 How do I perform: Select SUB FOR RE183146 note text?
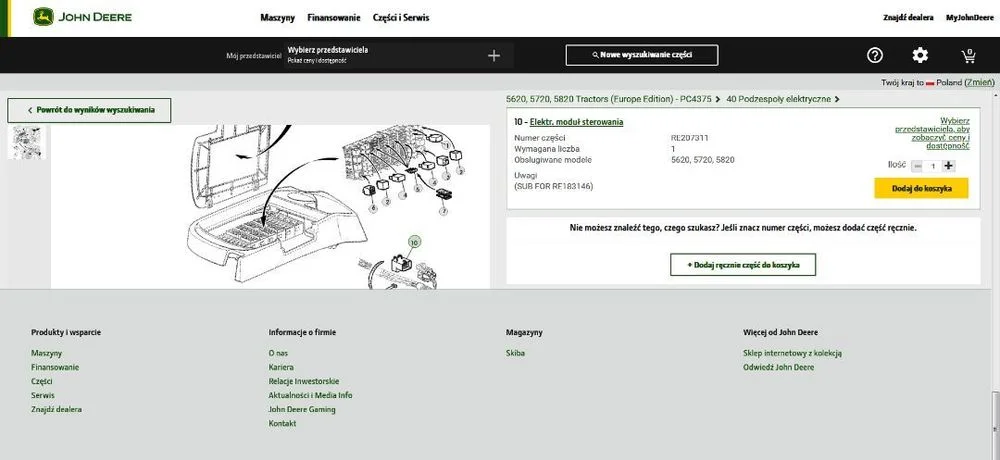pos(554,186)
